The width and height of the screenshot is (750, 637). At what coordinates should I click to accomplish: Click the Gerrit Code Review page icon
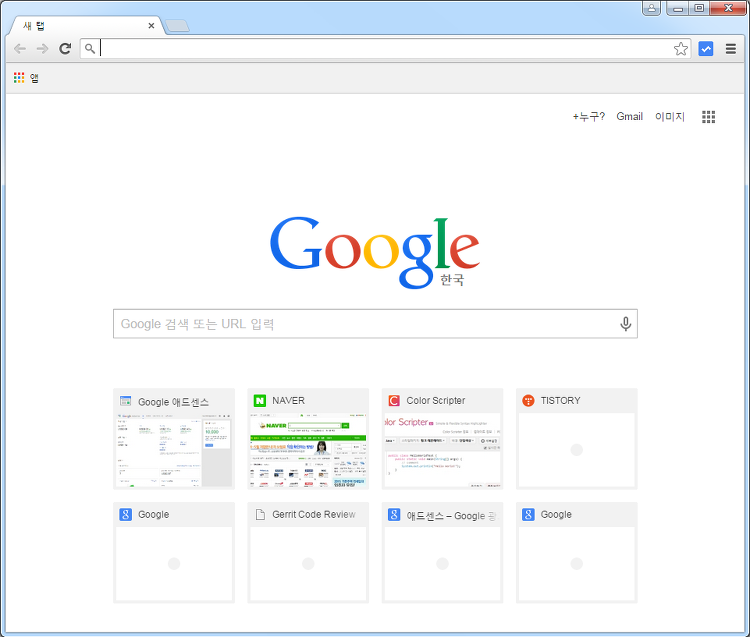click(x=260, y=515)
